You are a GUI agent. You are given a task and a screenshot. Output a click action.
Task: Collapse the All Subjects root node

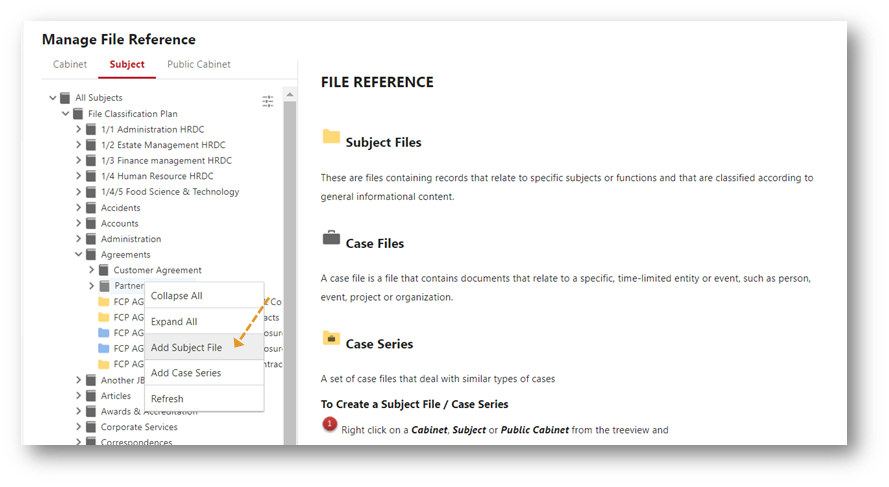[53, 98]
